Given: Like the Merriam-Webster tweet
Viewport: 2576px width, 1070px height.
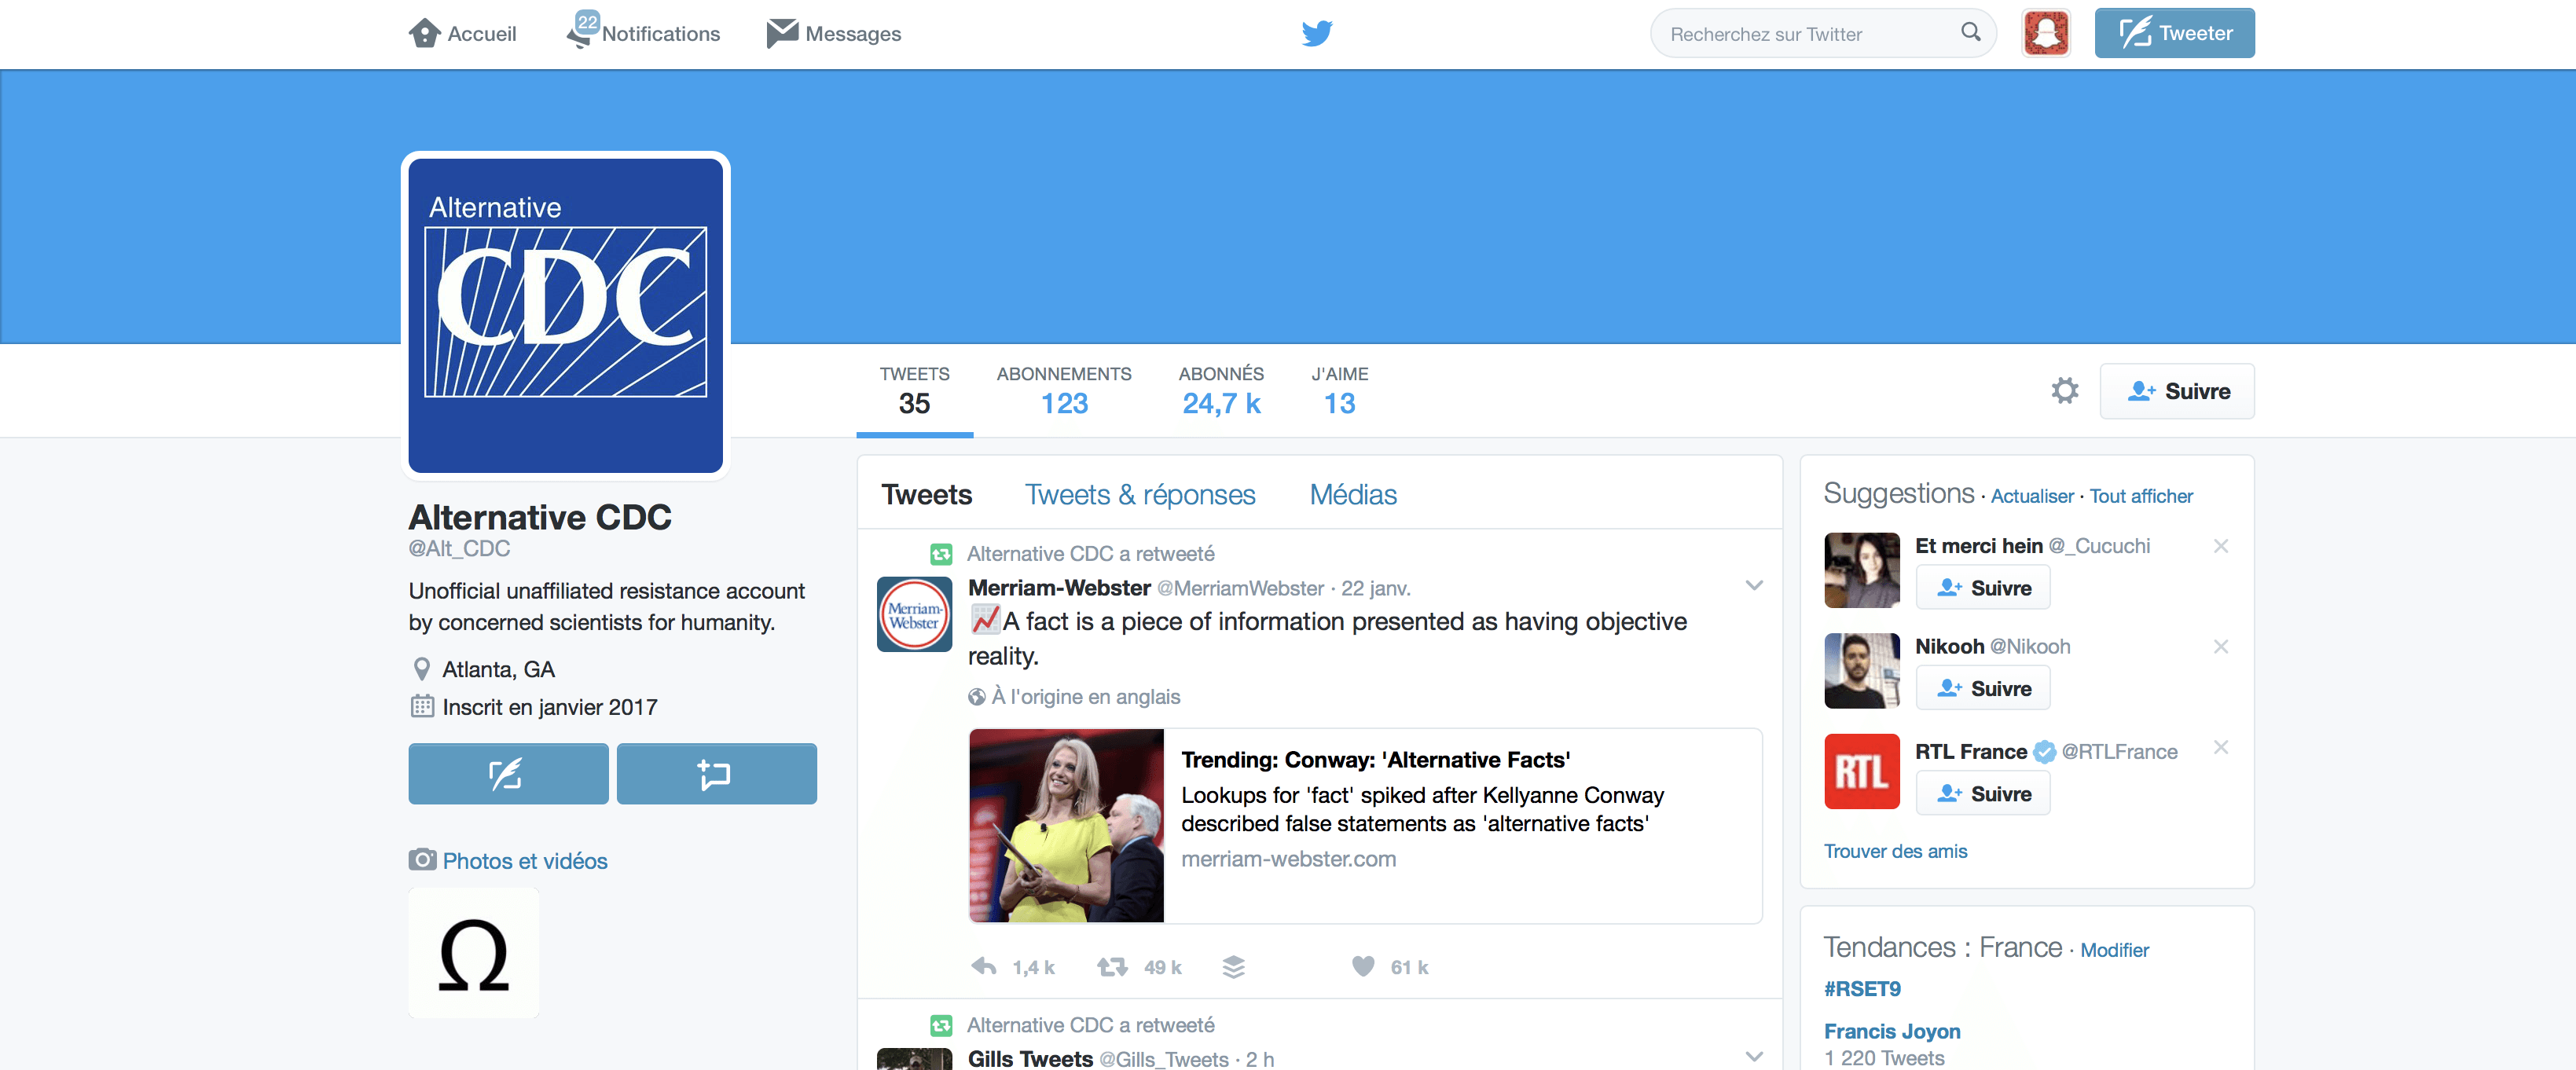Looking at the screenshot, I should pos(1363,966).
